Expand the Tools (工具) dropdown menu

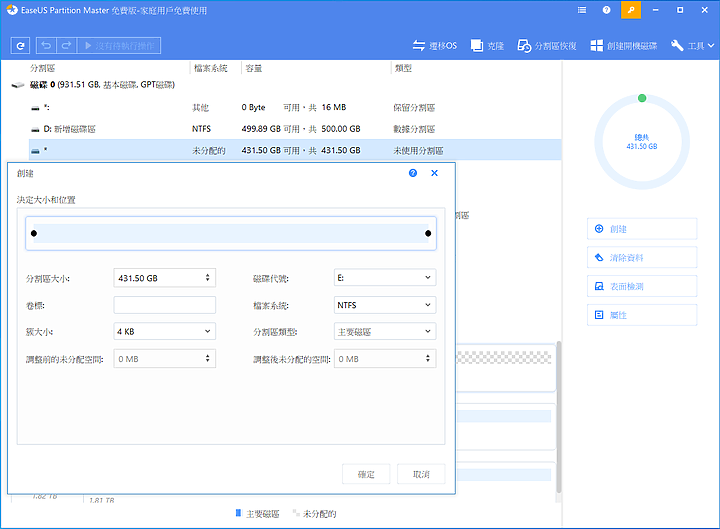click(692, 45)
